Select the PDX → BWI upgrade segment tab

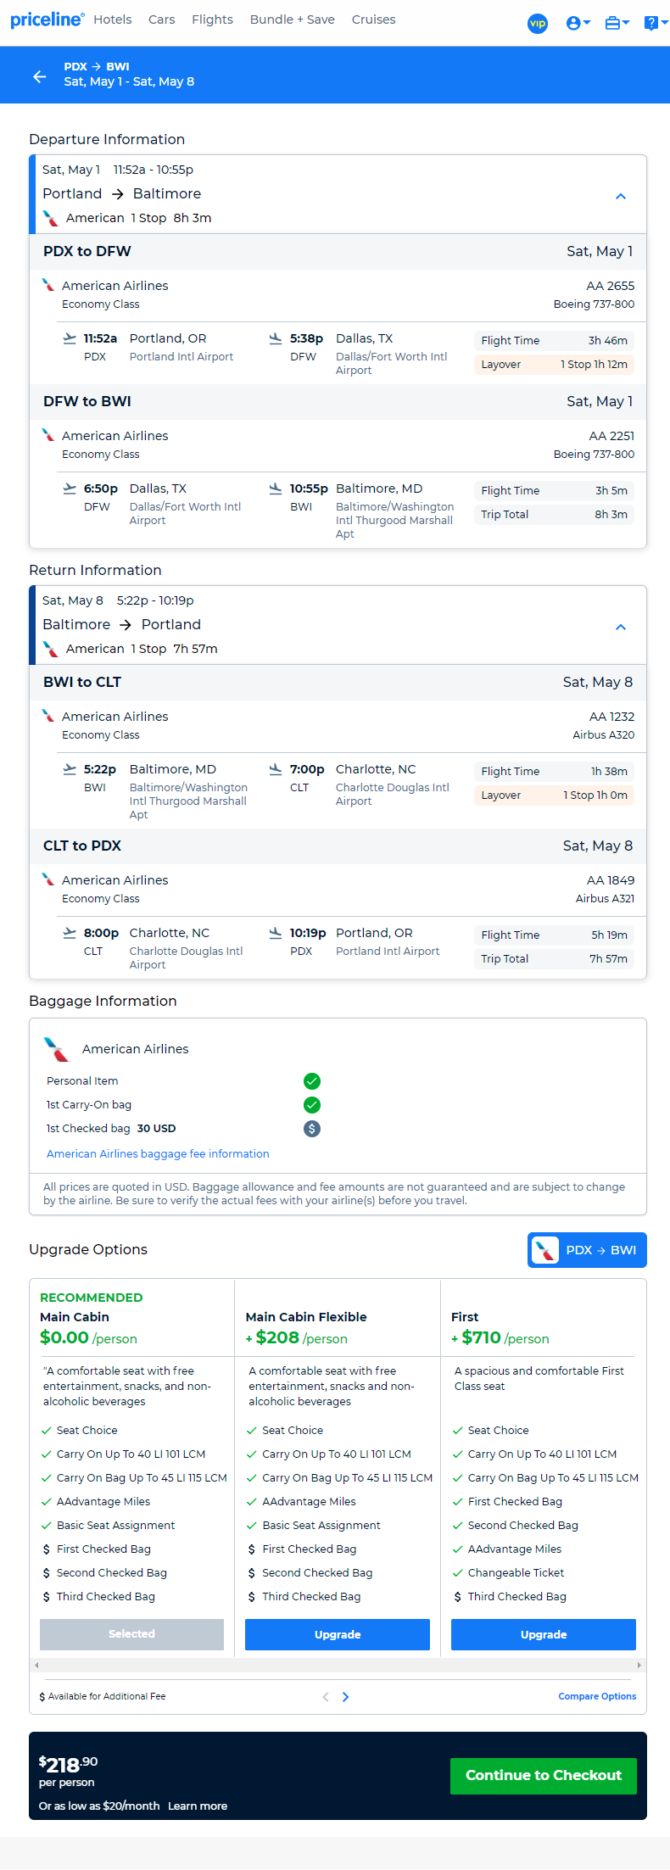[587, 1250]
